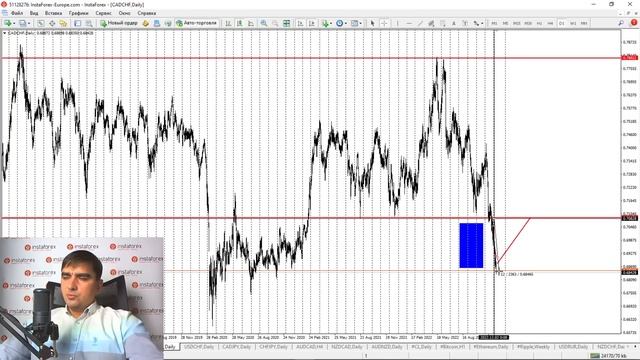Toggle chart Auto Scroll
Image resolution: width=640 pixels, height=360 pixels.
click(x=300, y=23)
